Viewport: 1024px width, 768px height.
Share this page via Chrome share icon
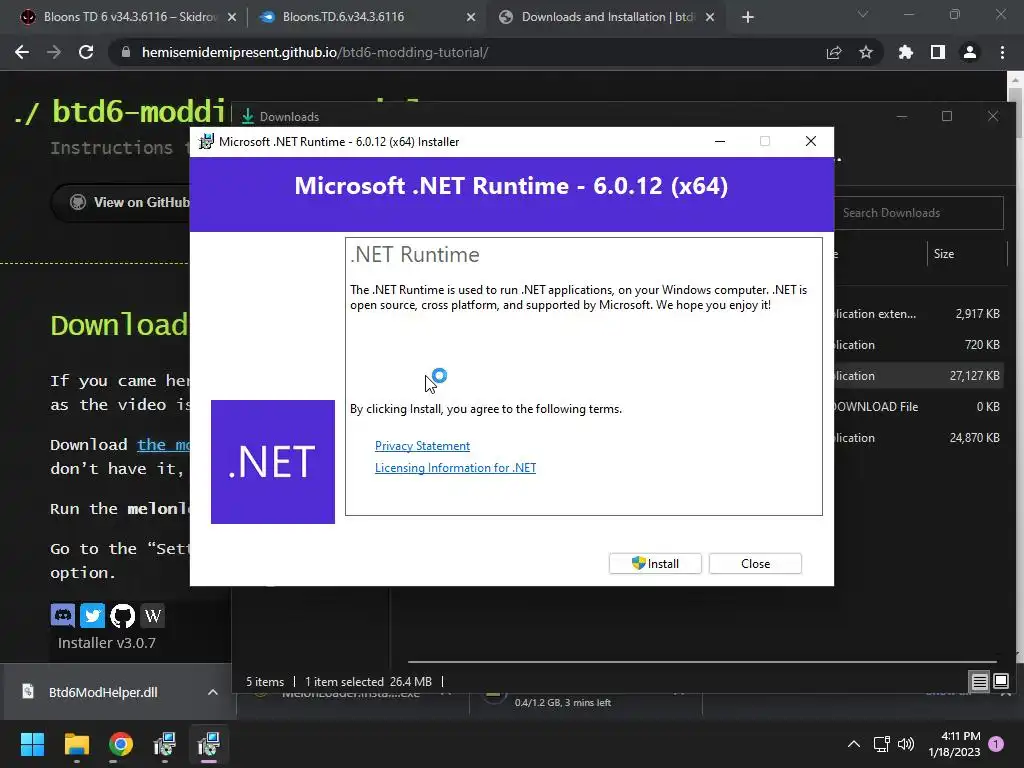pos(833,52)
